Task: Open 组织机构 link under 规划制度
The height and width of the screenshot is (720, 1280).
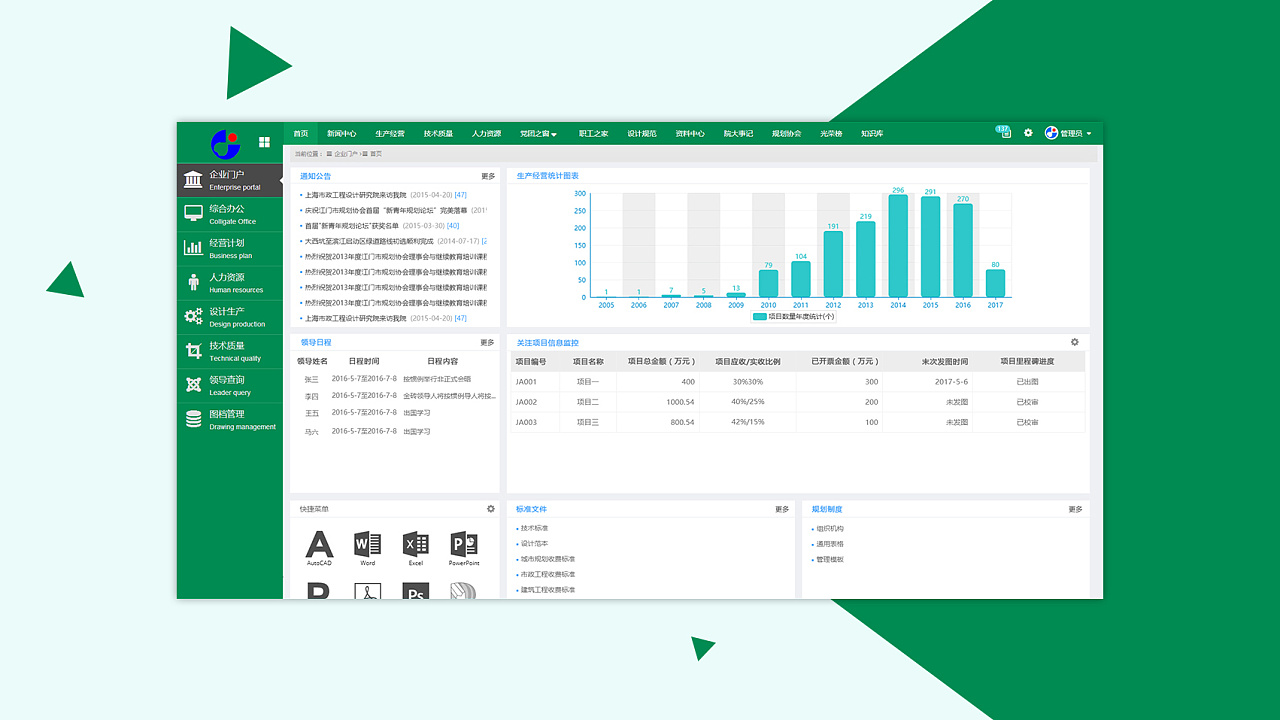Action: pos(829,529)
